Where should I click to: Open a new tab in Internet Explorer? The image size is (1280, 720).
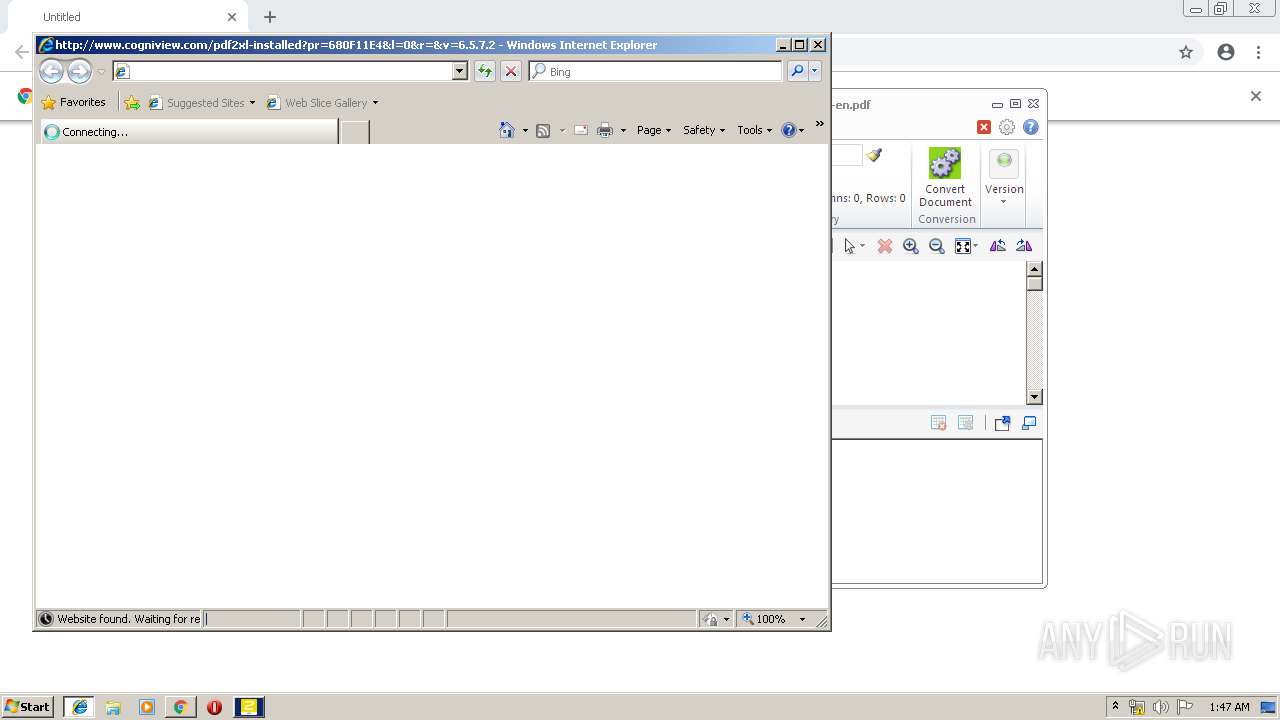tap(354, 131)
